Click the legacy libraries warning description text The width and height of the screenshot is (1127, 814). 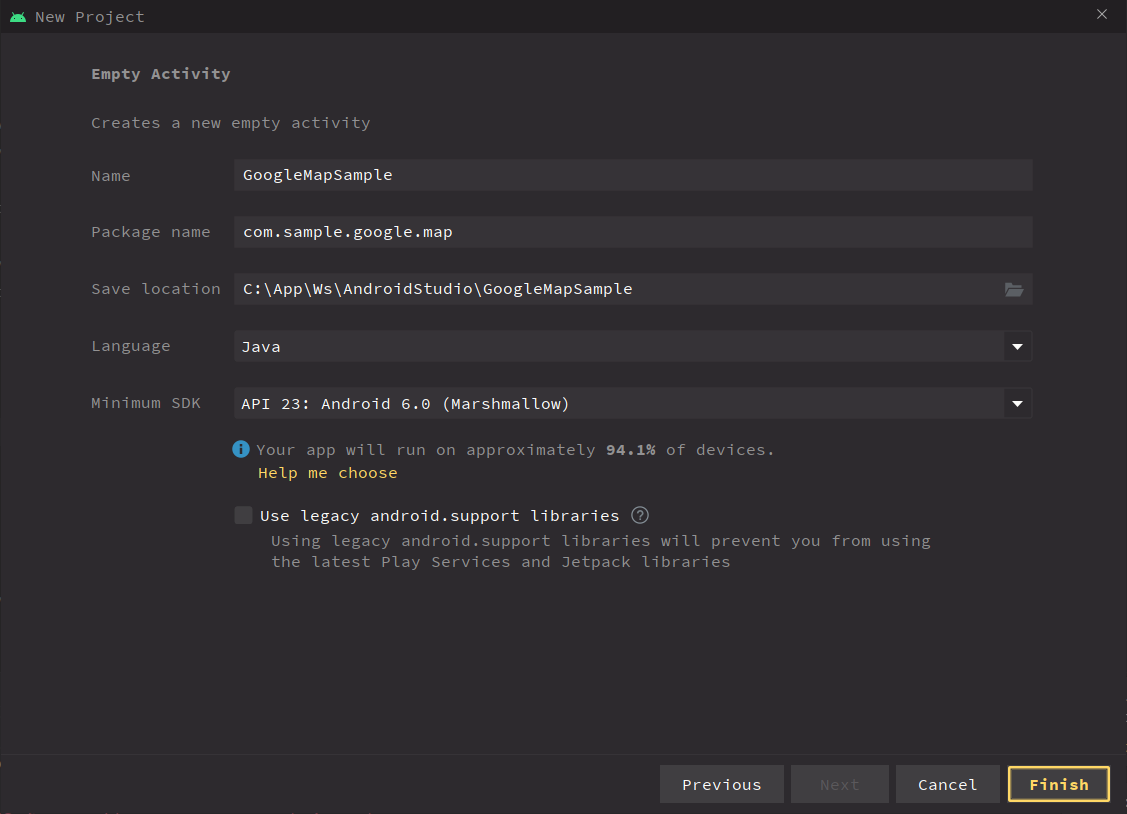[601, 551]
